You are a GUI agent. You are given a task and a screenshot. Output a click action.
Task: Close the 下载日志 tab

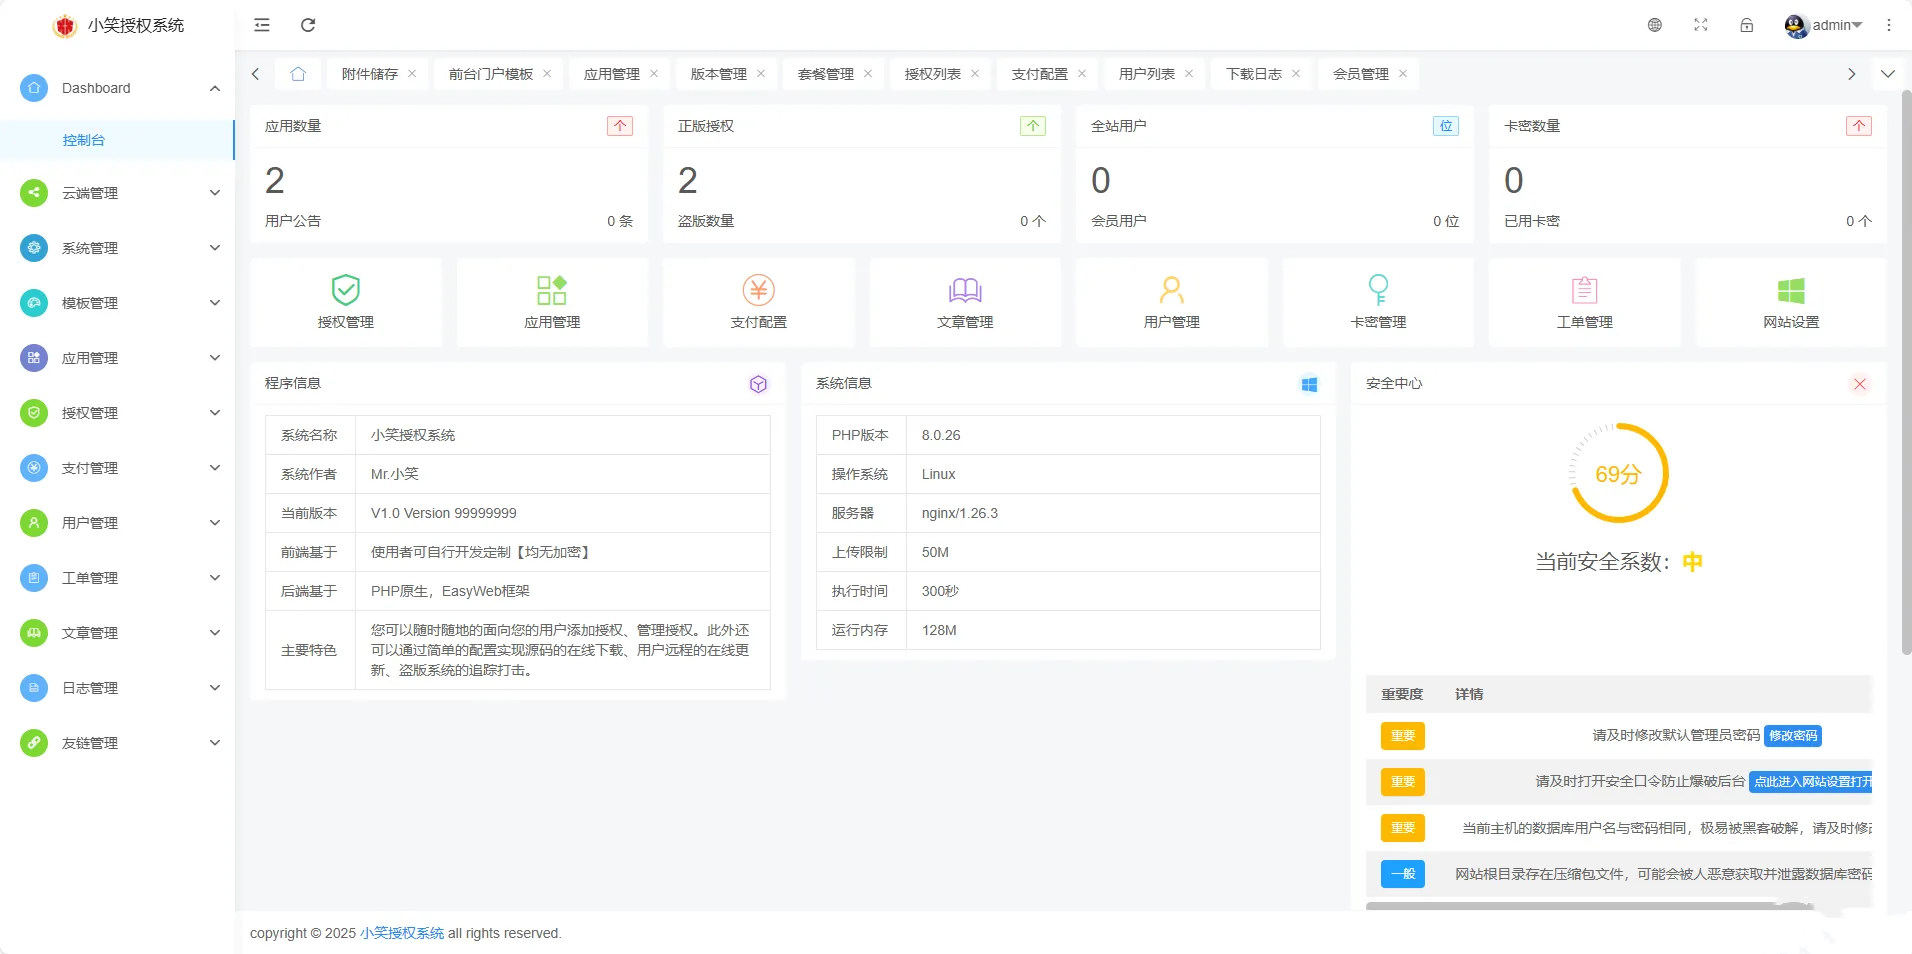1296,74
